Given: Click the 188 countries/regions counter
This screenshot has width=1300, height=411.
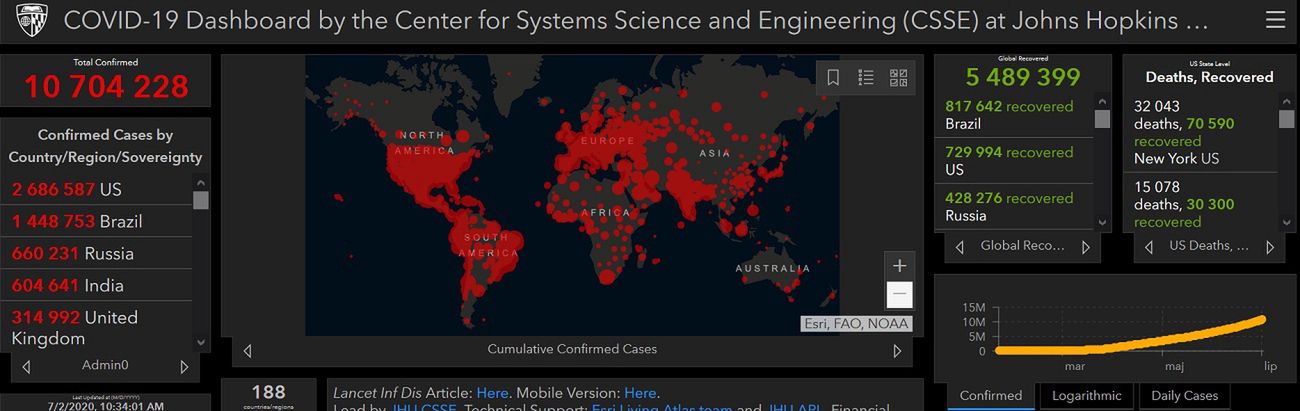Looking at the screenshot, I should pos(268,392).
